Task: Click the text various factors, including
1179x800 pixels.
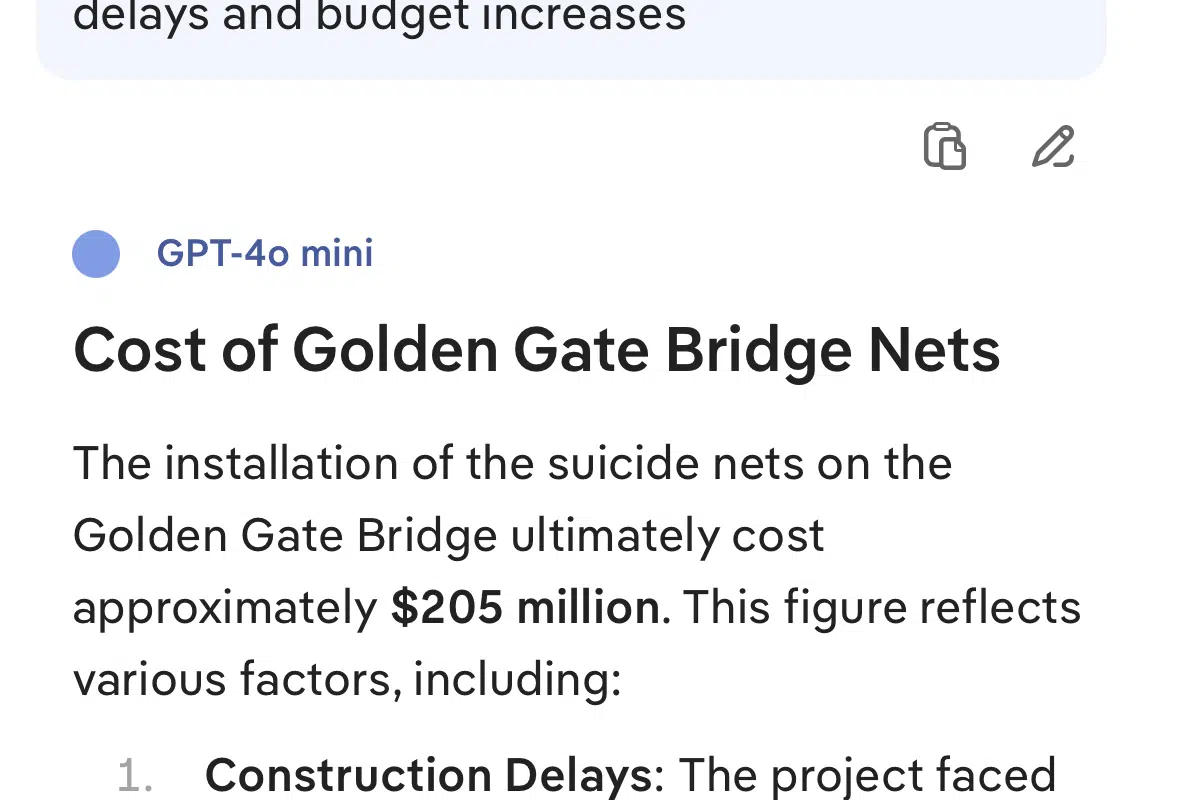Action: (347, 680)
